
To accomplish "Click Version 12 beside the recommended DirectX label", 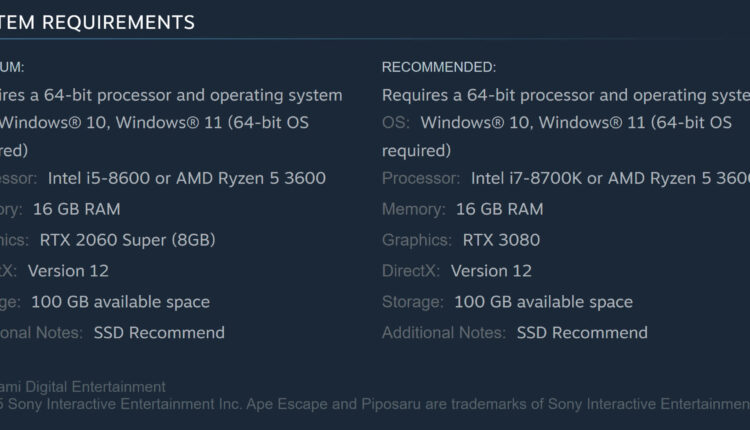I will [492, 271].
